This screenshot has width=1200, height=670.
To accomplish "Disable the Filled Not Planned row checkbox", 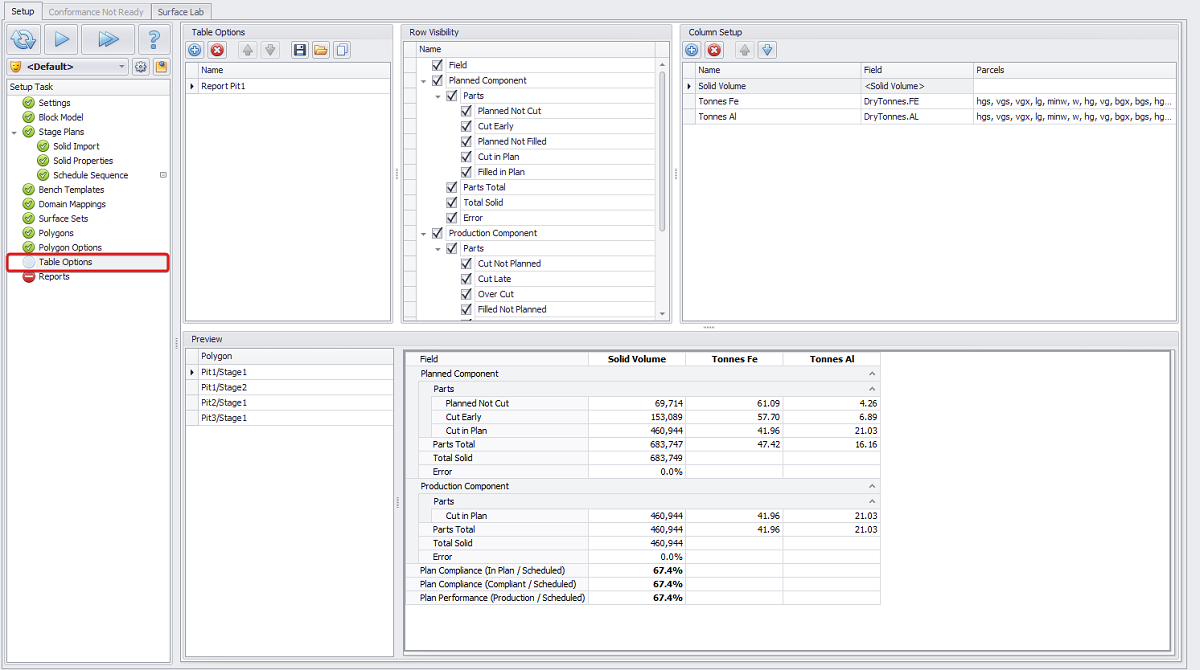I will tap(467, 309).
